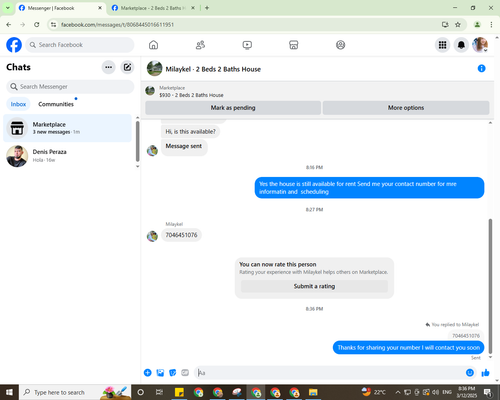Open the Marketplace icon in top navigation
The width and height of the screenshot is (500, 400).
coord(294,45)
